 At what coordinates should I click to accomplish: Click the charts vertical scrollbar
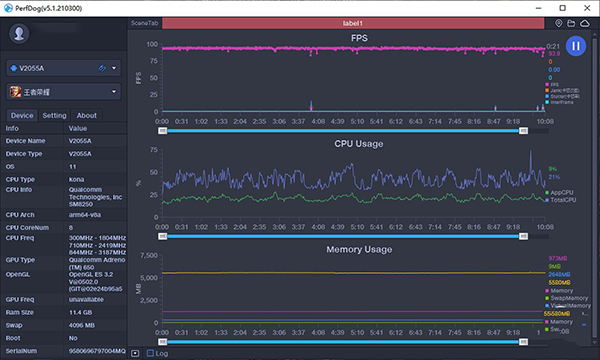click(x=595, y=187)
